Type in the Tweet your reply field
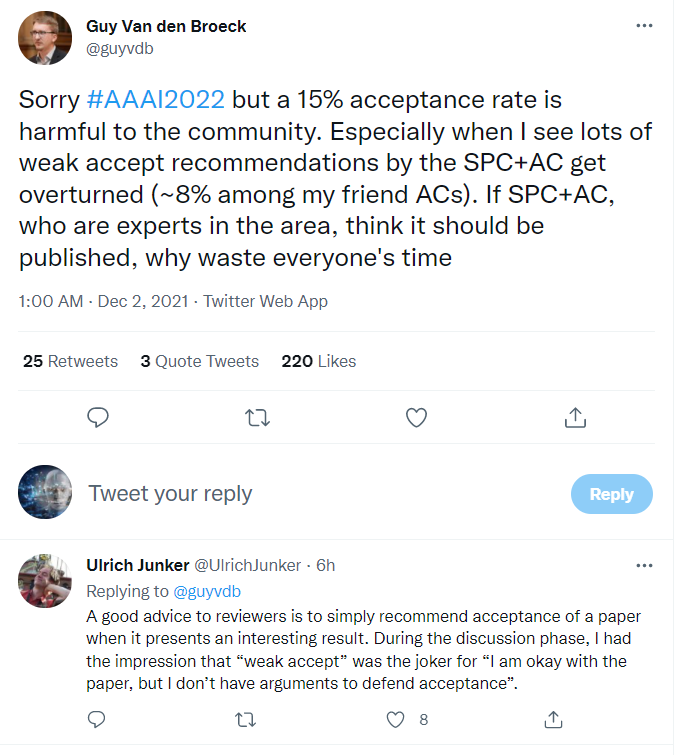The width and height of the screenshot is (699, 755). (300, 494)
